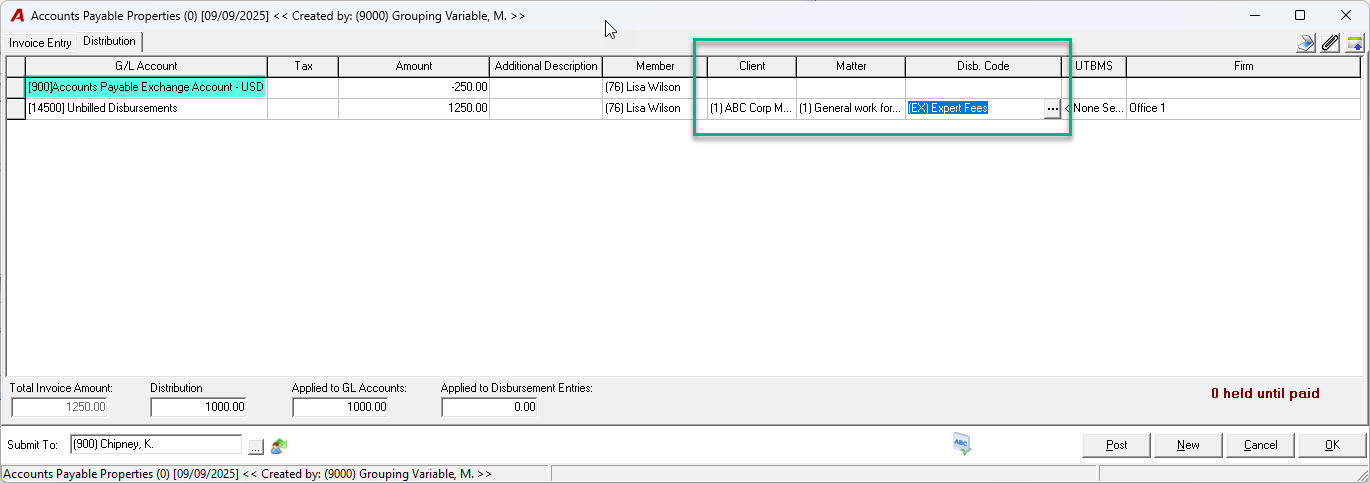The width and height of the screenshot is (1370, 483).
Task: Click the Cancel button
Action: point(1260,445)
